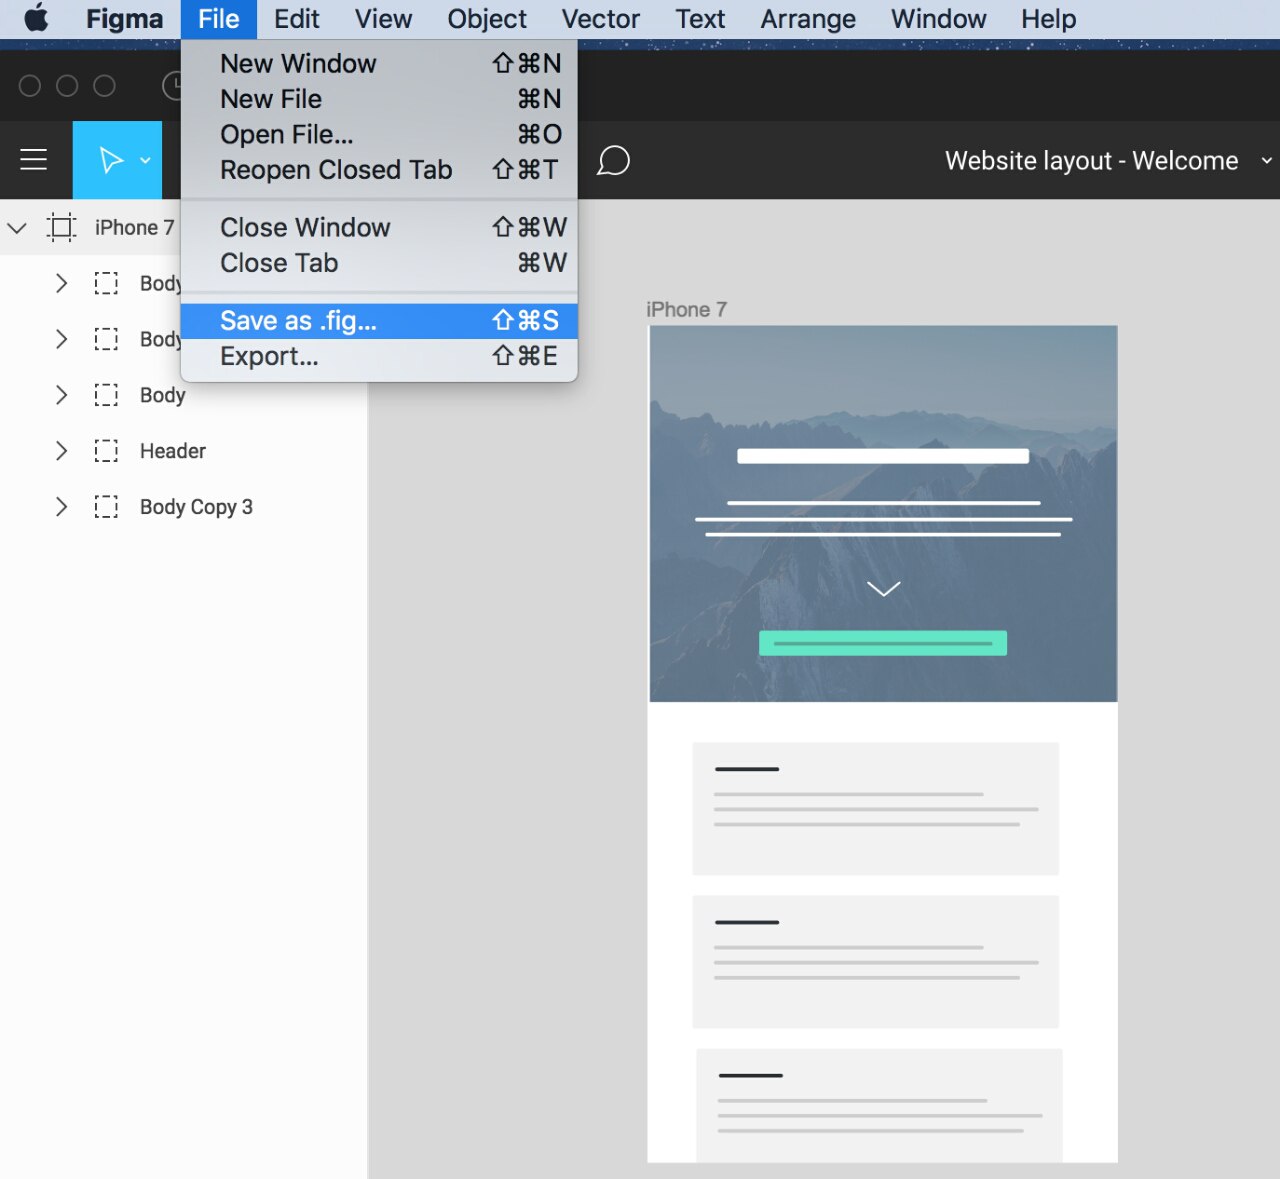Select the Comment tool speech bubble
Viewport: 1280px width, 1179px height.
pyautogui.click(x=613, y=160)
